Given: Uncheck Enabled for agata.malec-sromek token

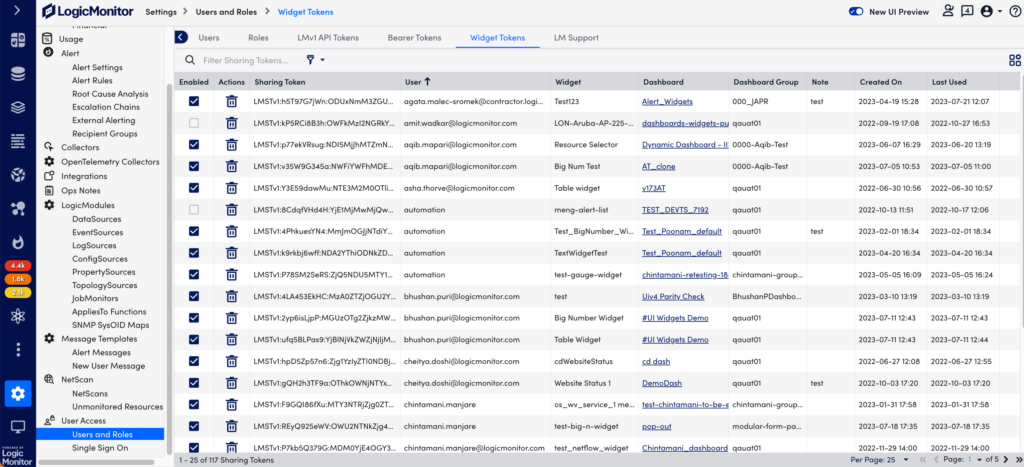Looking at the screenshot, I should 194,101.
